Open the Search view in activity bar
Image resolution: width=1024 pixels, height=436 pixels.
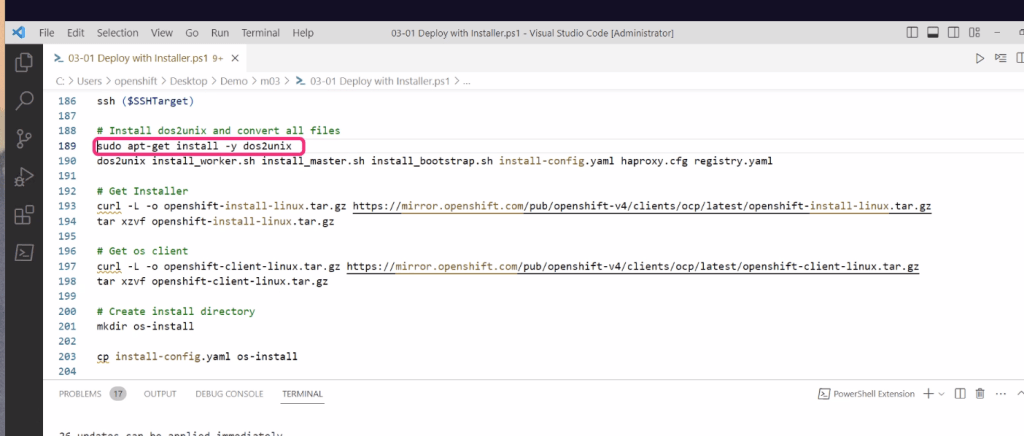coord(24,100)
